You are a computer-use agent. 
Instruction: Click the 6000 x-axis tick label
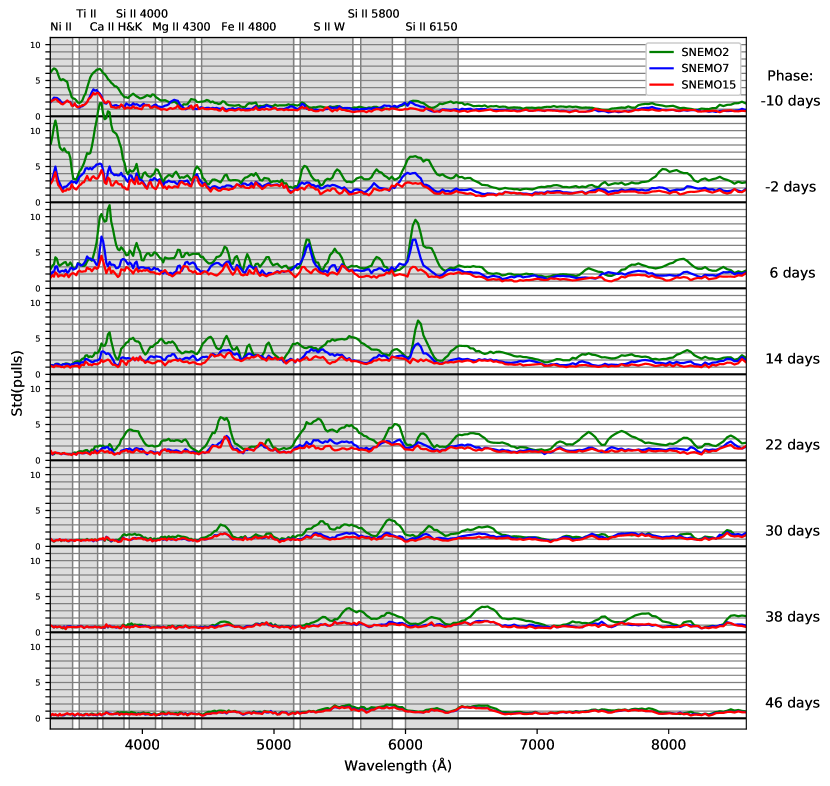click(x=405, y=745)
